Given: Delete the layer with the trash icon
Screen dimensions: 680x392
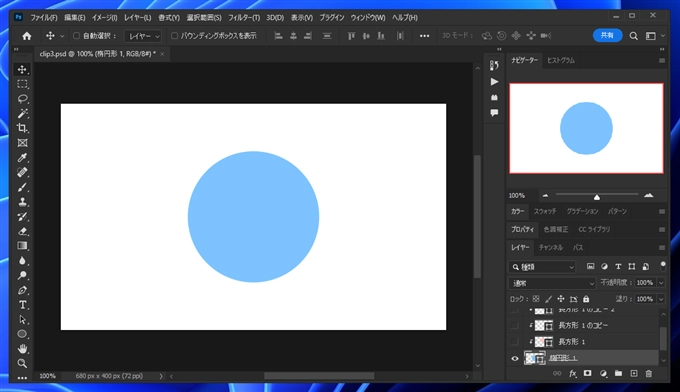Looking at the screenshot, I should point(649,373).
